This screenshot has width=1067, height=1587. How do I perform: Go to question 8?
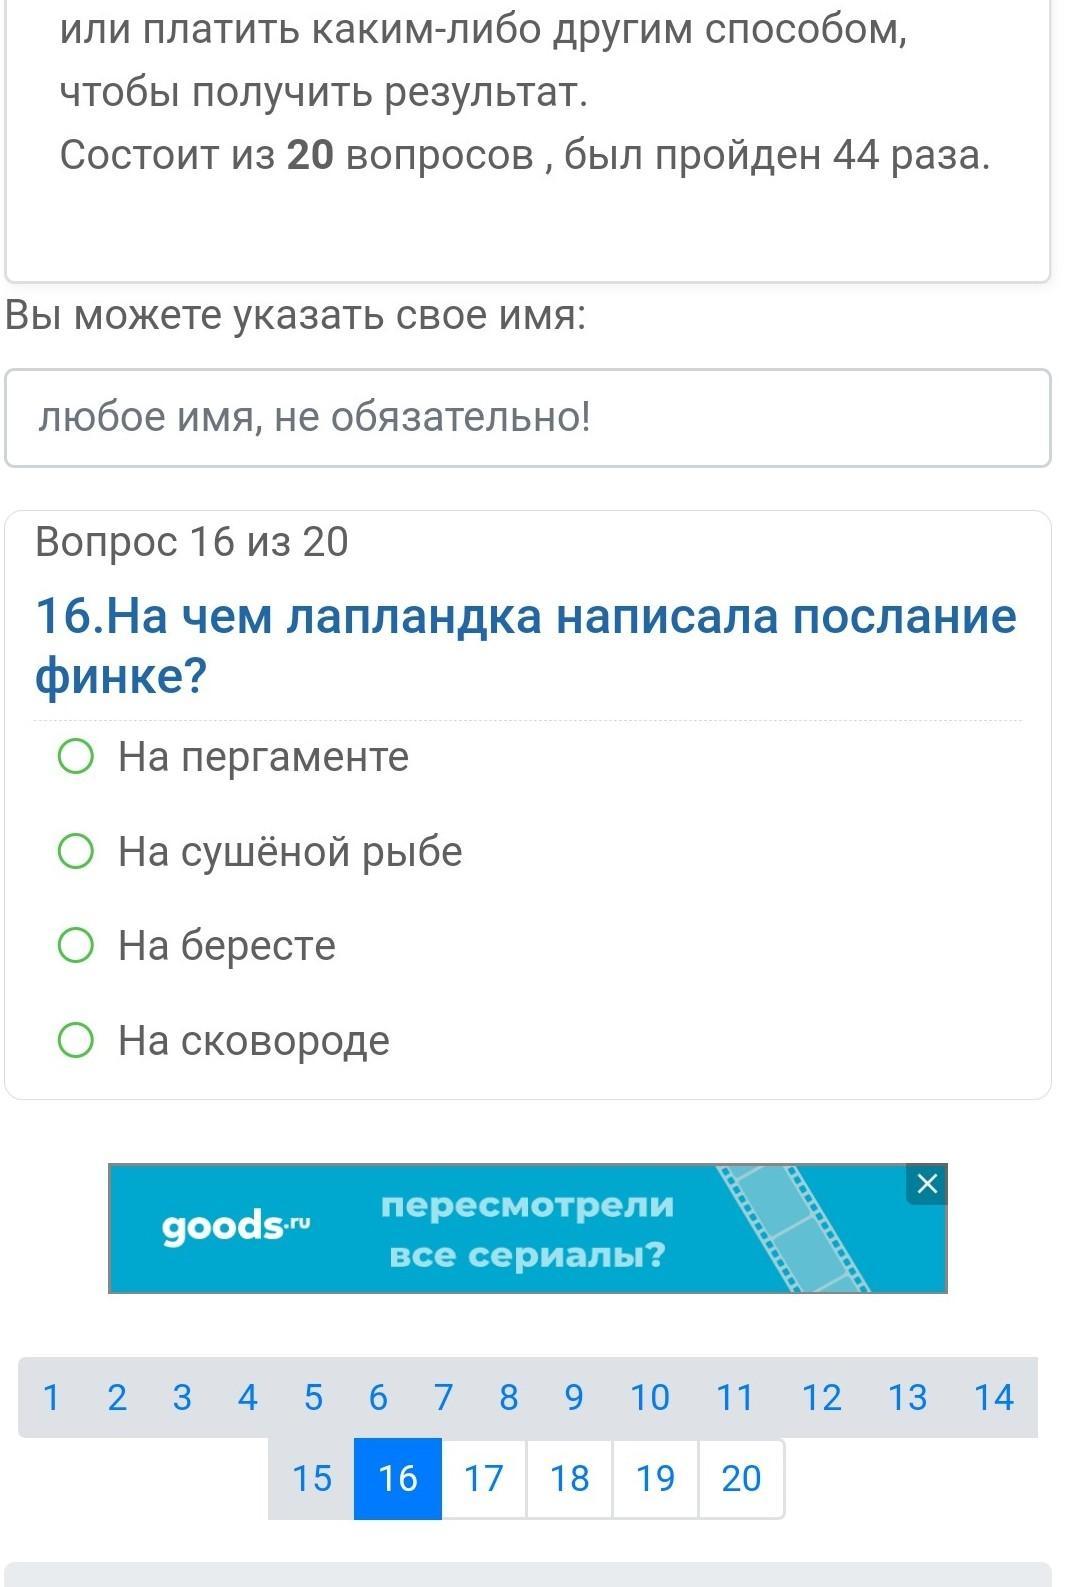509,1397
